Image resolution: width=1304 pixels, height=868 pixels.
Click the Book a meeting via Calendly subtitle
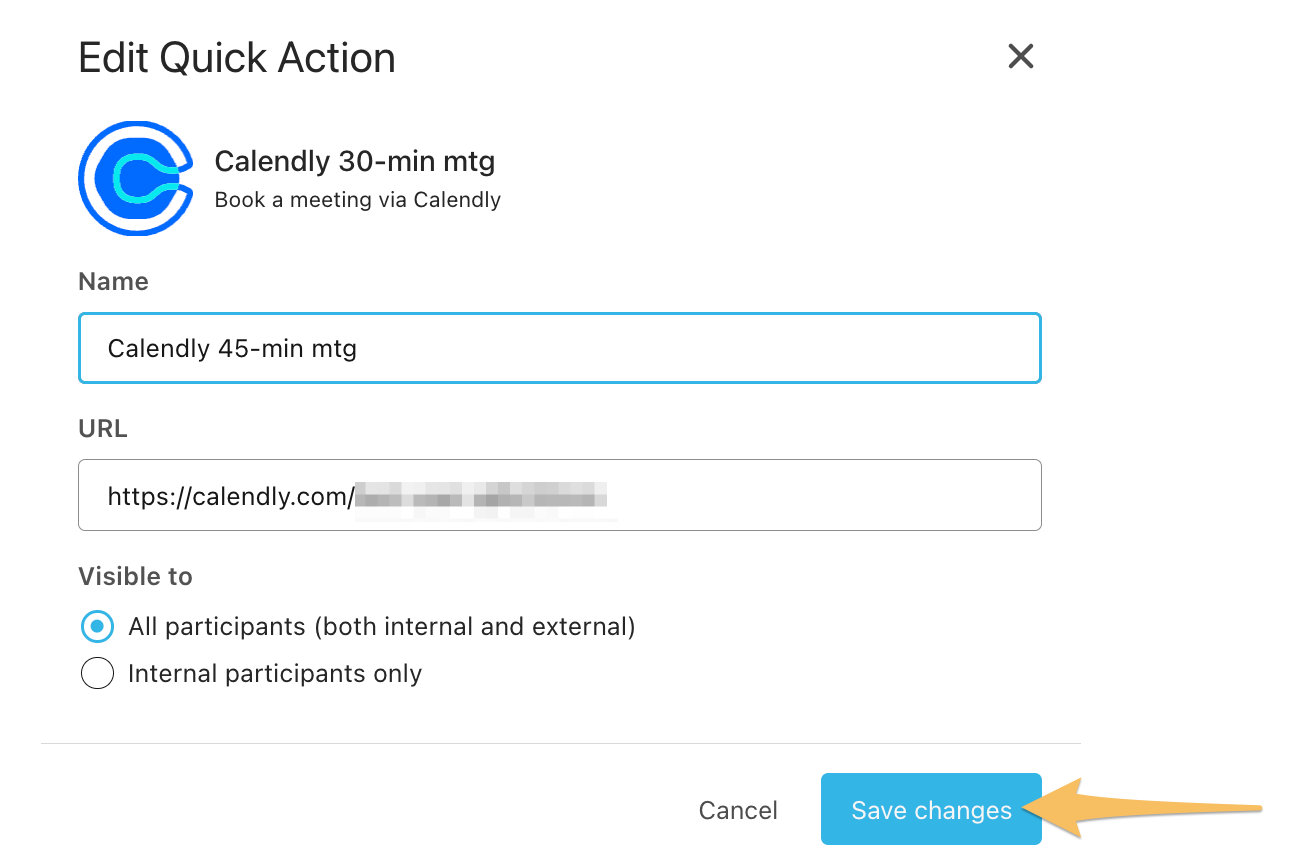click(x=358, y=200)
